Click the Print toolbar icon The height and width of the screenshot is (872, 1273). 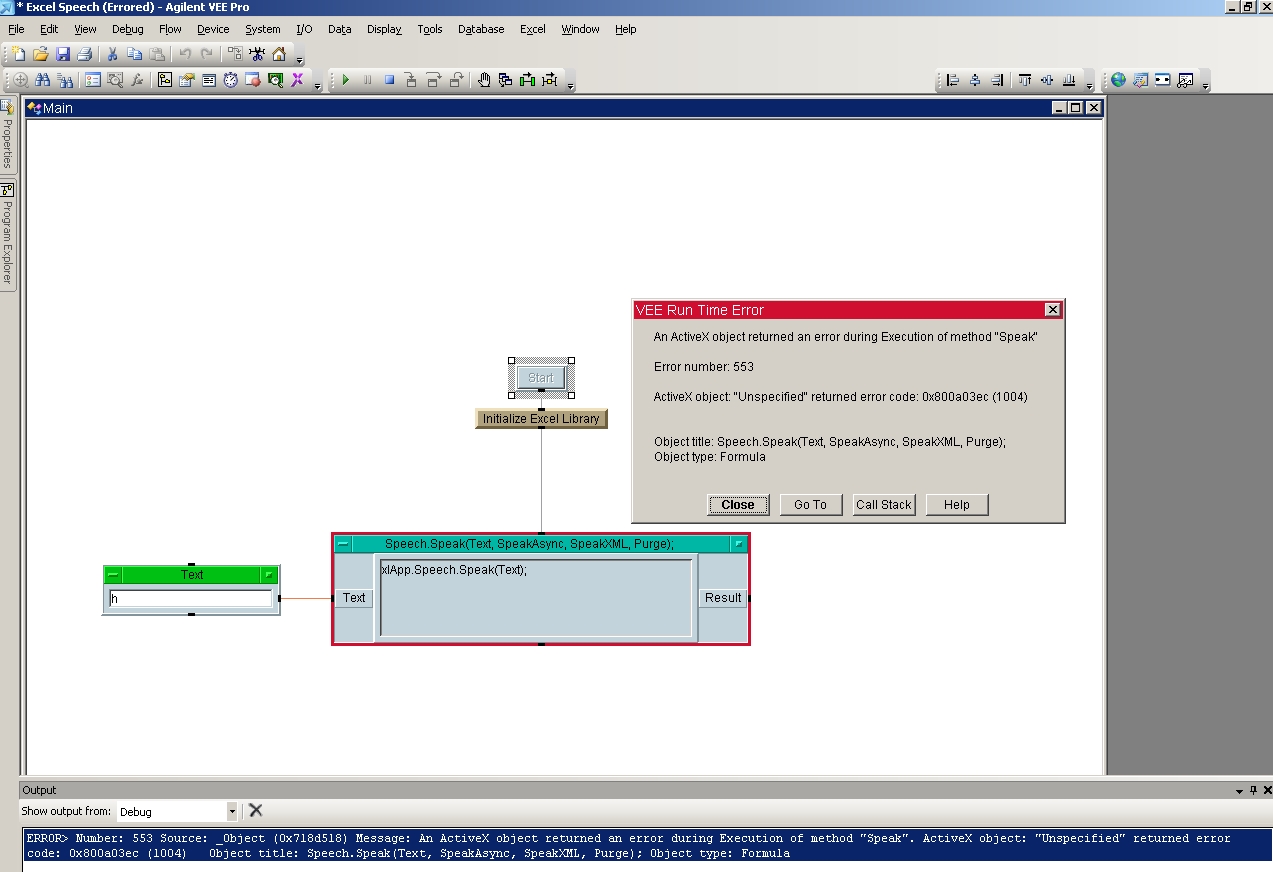85,54
